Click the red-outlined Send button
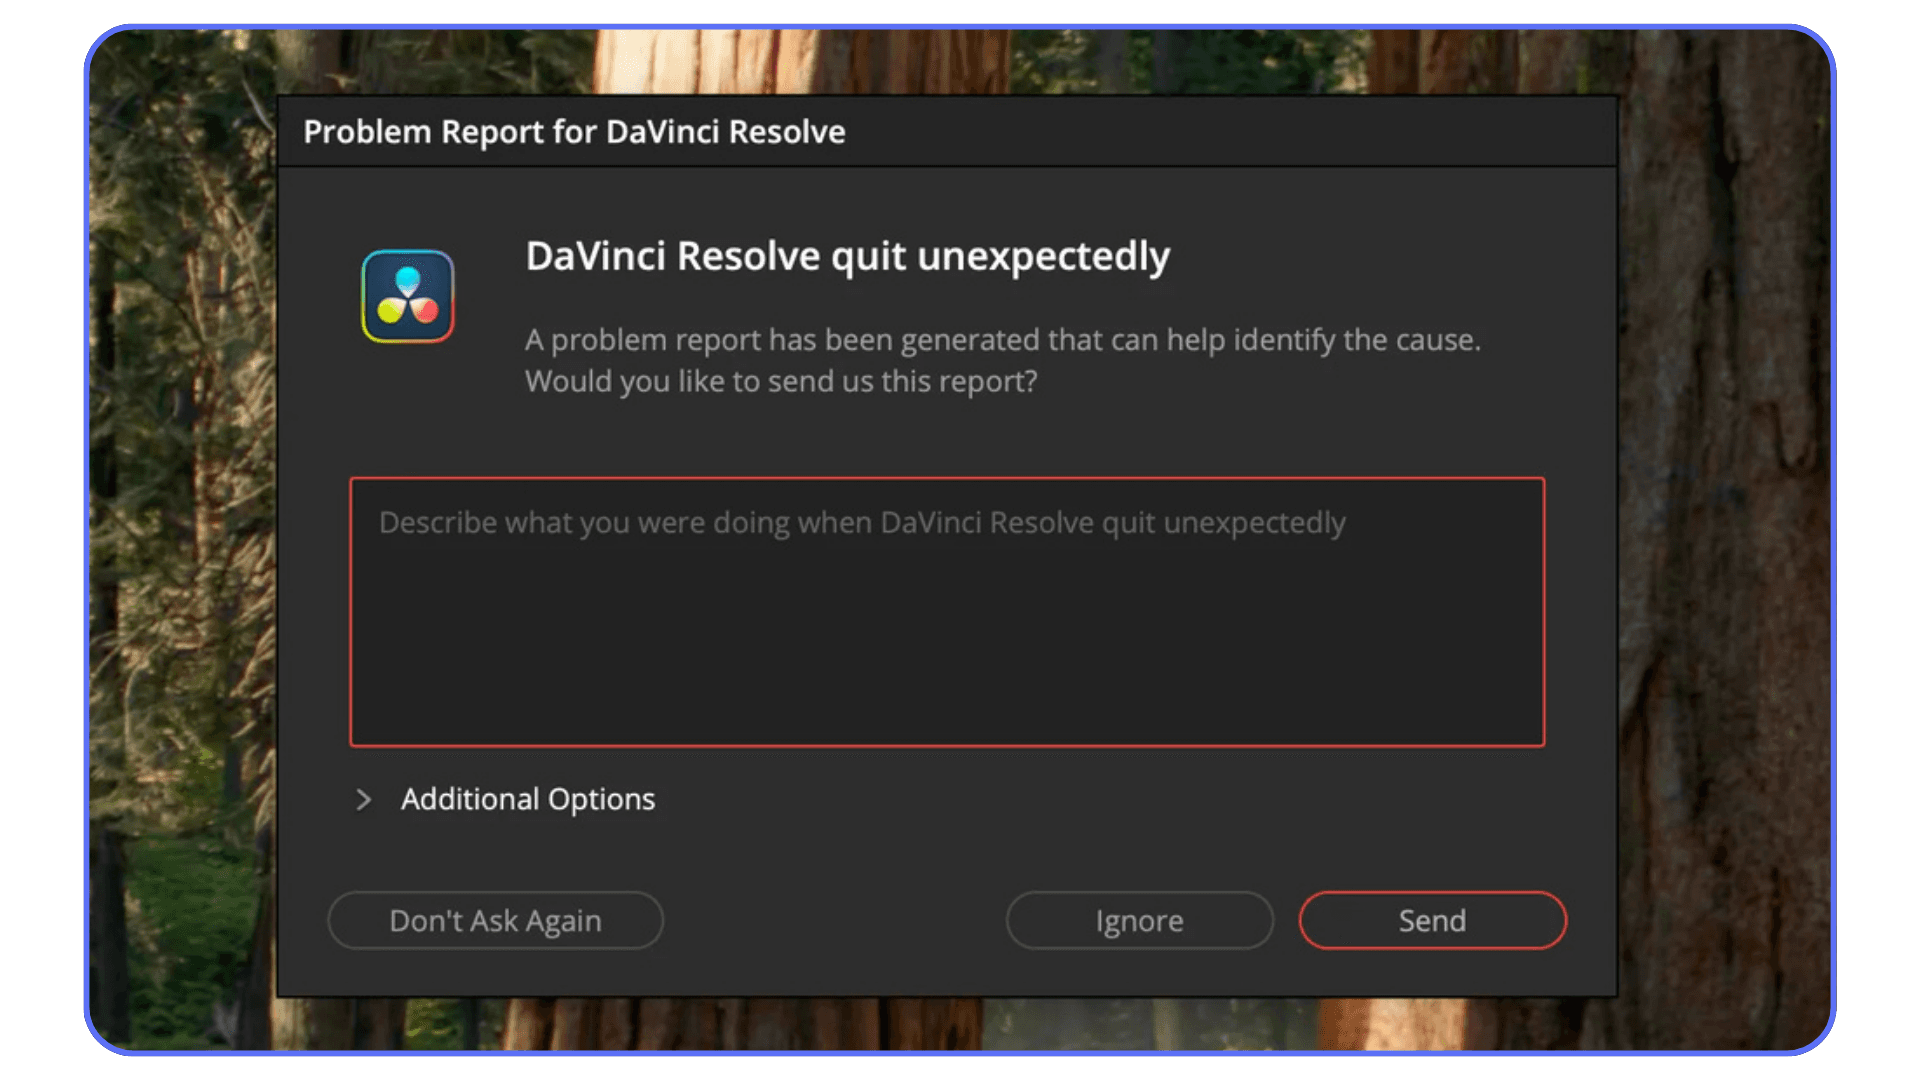1920x1080 pixels. pos(1432,920)
